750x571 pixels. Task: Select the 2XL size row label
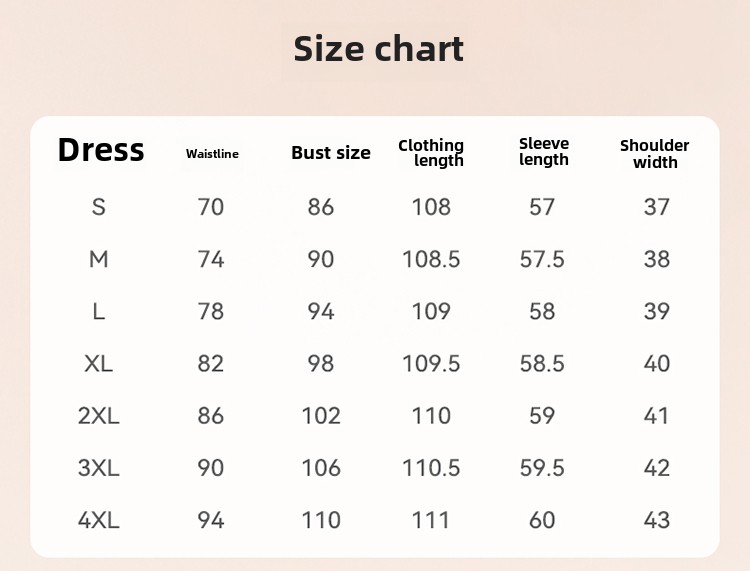pyautogui.click(x=99, y=416)
